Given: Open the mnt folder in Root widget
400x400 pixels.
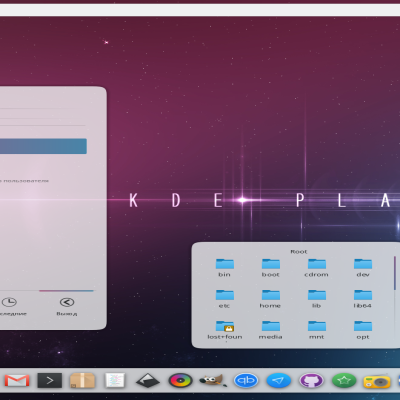Looking at the screenshot, I should pyautogui.click(x=317, y=330).
